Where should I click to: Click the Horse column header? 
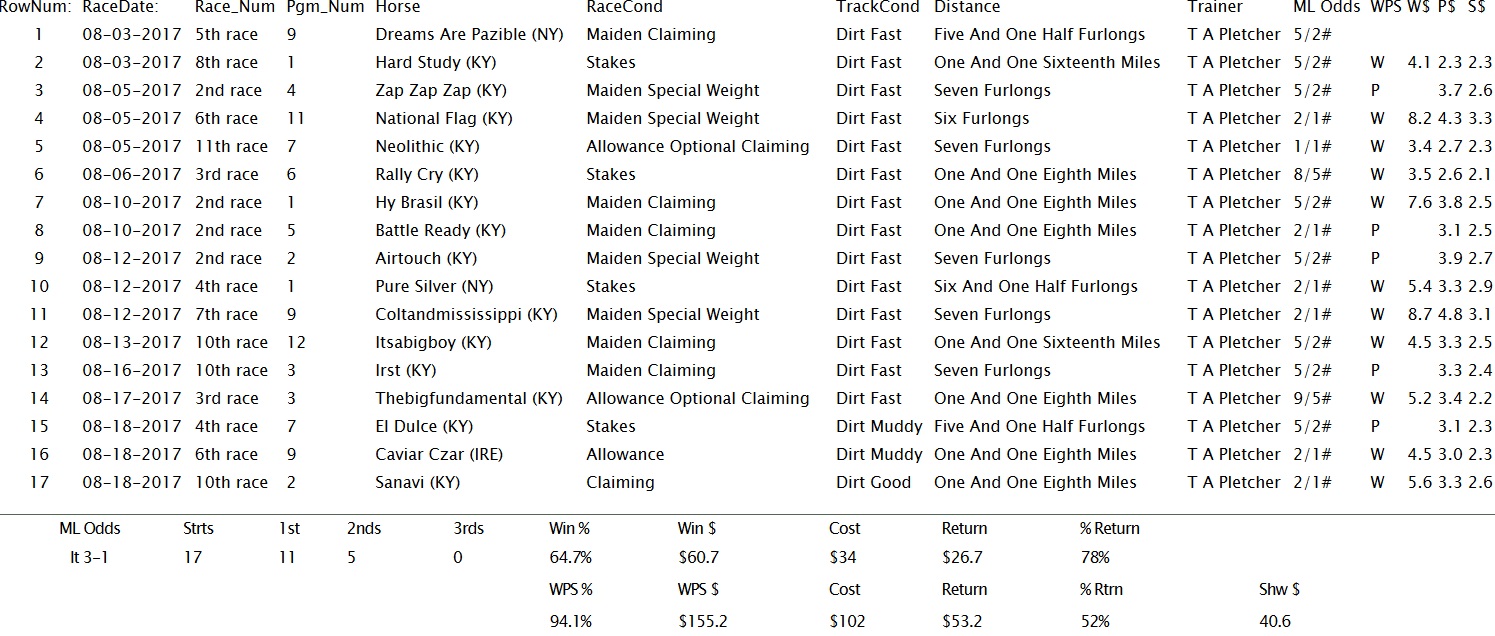pos(398,7)
